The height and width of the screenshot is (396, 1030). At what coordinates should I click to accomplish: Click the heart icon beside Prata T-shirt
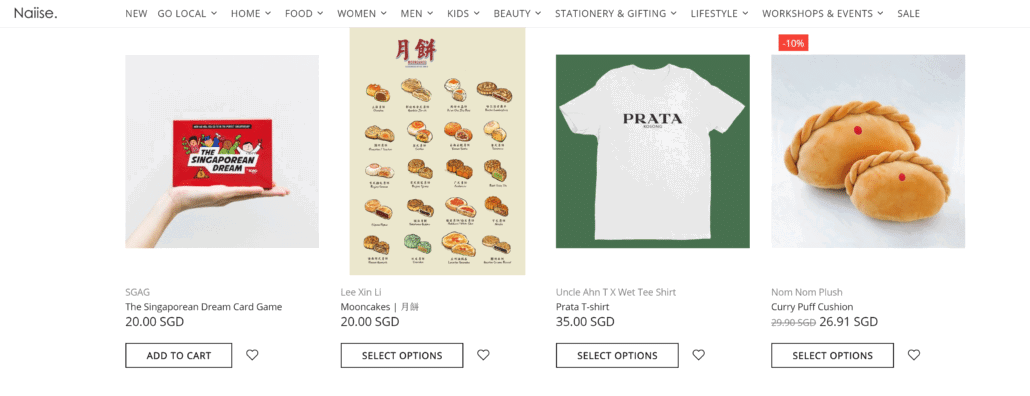tap(699, 355)
